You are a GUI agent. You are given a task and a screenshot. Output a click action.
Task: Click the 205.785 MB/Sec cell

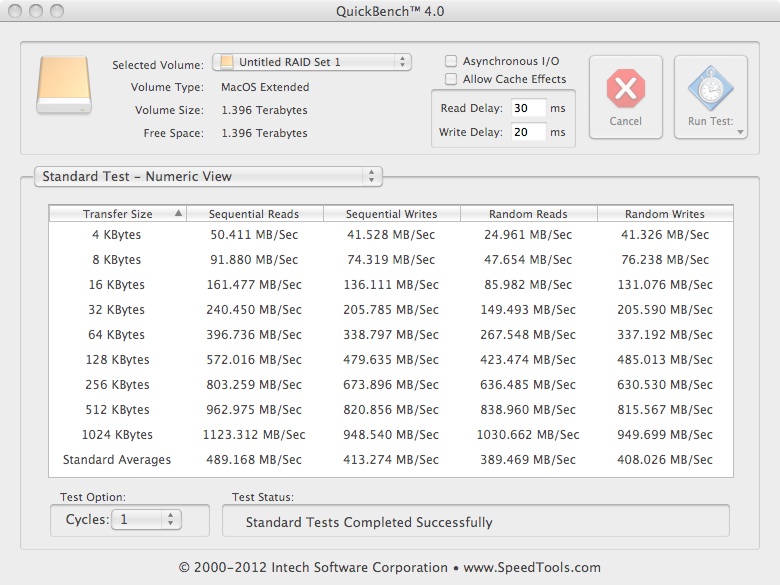click(391, 309)
